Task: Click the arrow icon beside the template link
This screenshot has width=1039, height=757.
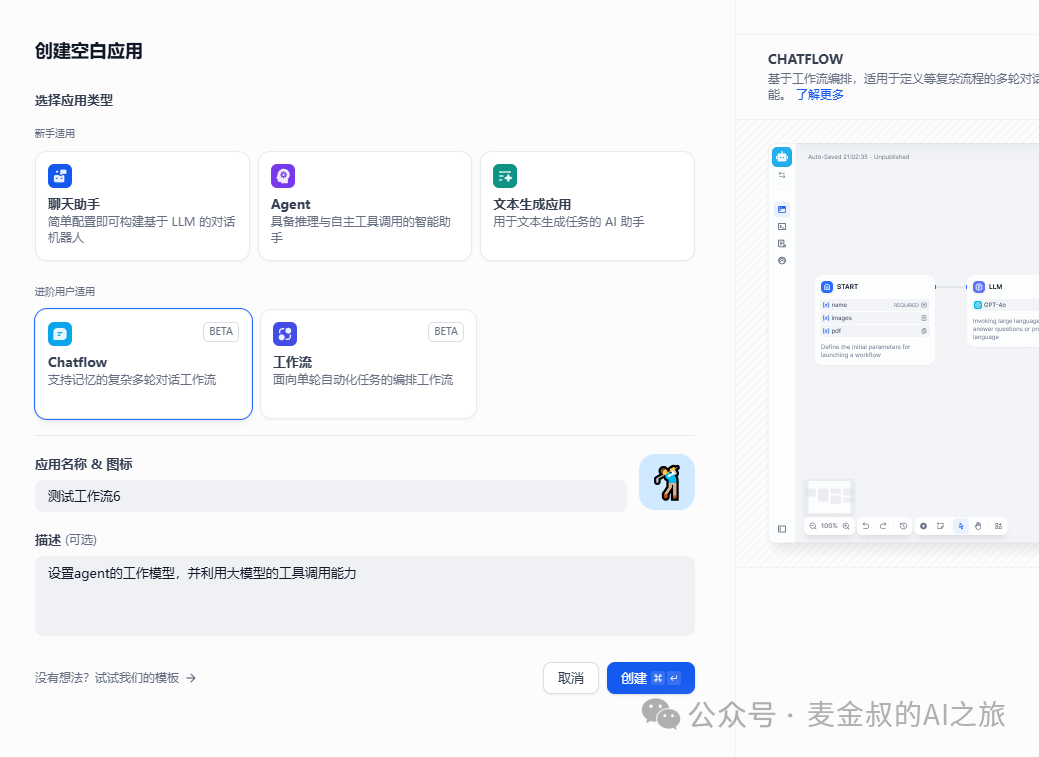Action: coord(191,678)
